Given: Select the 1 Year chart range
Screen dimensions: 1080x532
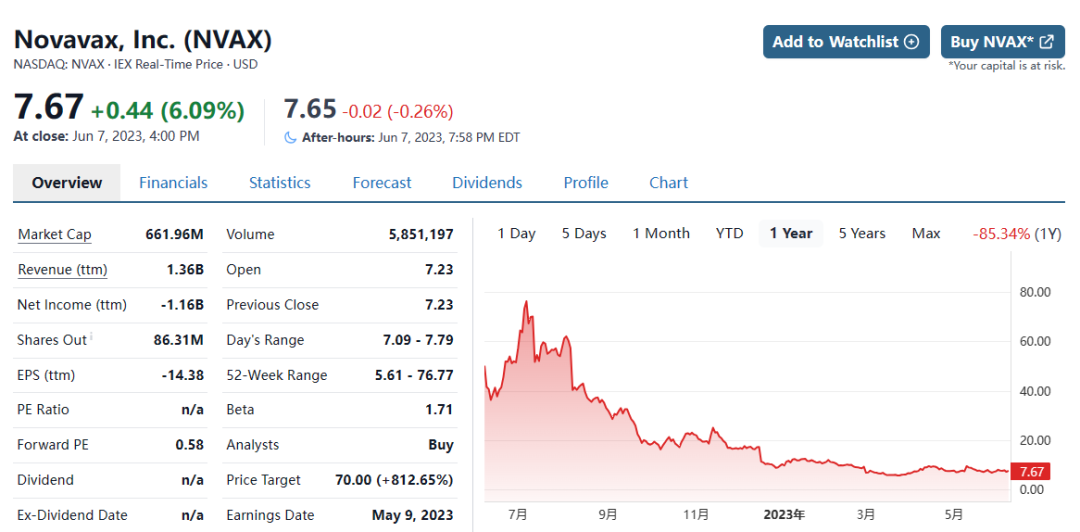Looking at the screenshot, I should tap(791, 234).
